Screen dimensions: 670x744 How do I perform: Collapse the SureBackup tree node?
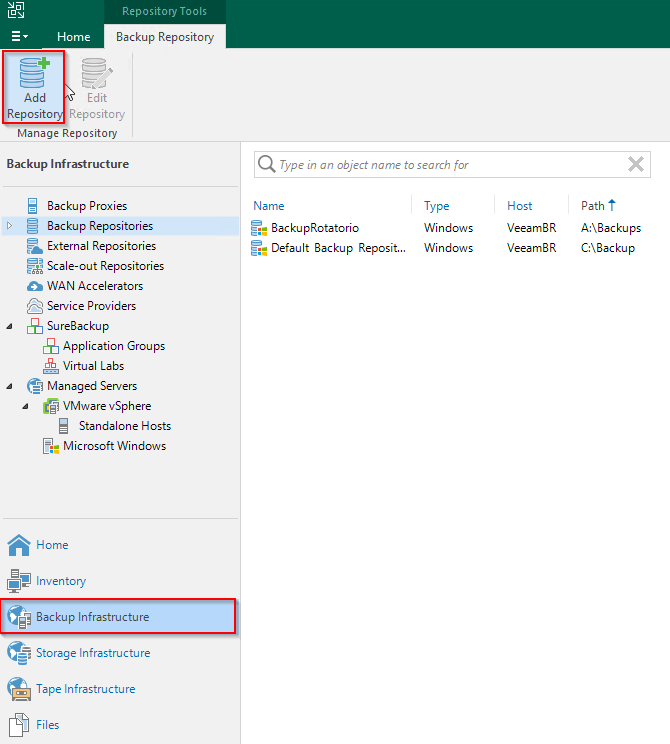pyautogui.click(x=10, y=326)
